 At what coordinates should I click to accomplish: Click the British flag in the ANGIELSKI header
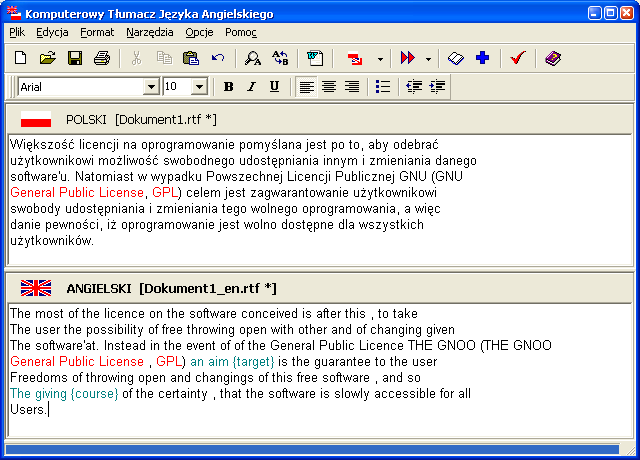point(36,288)
